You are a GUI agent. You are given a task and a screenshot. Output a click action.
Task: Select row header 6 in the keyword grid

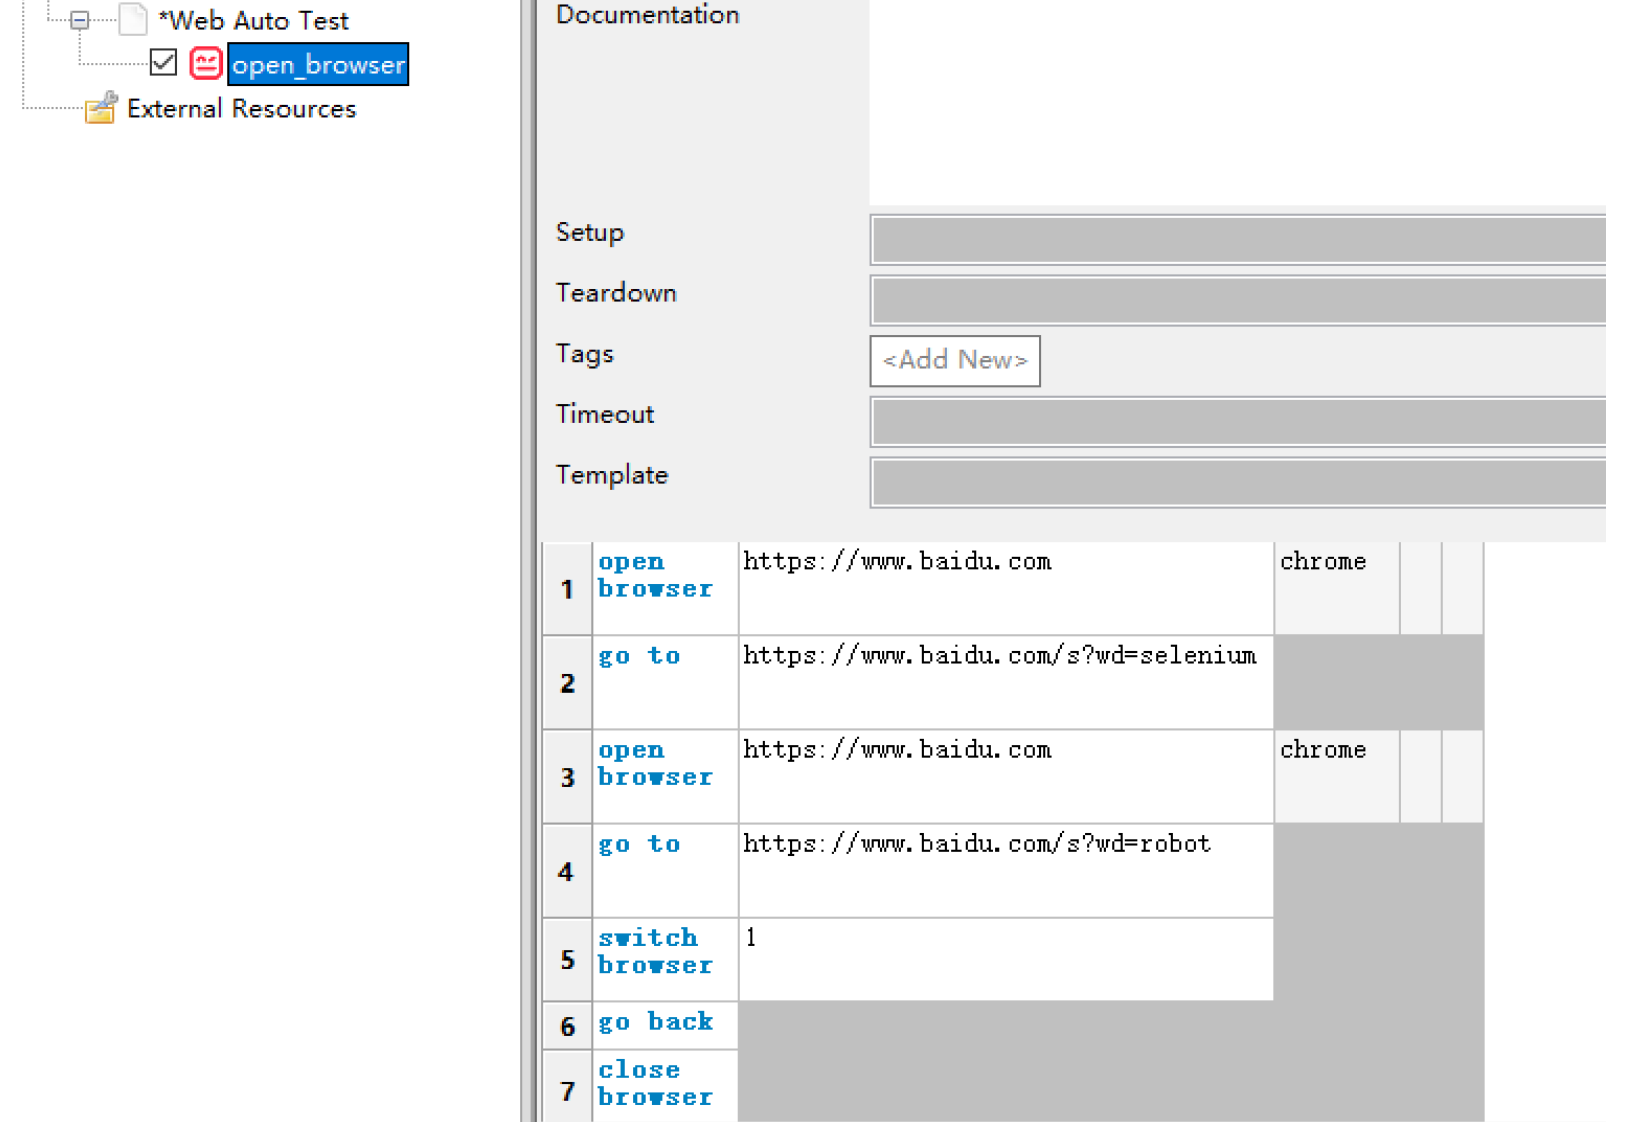567,1025
